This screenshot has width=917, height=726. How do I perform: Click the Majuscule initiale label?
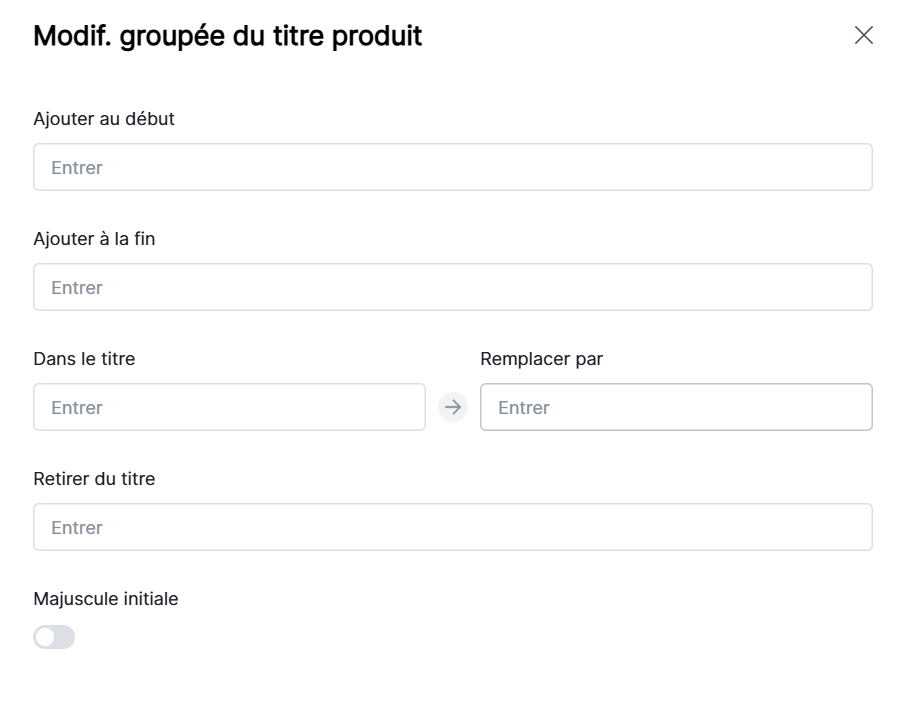[106, 599]
